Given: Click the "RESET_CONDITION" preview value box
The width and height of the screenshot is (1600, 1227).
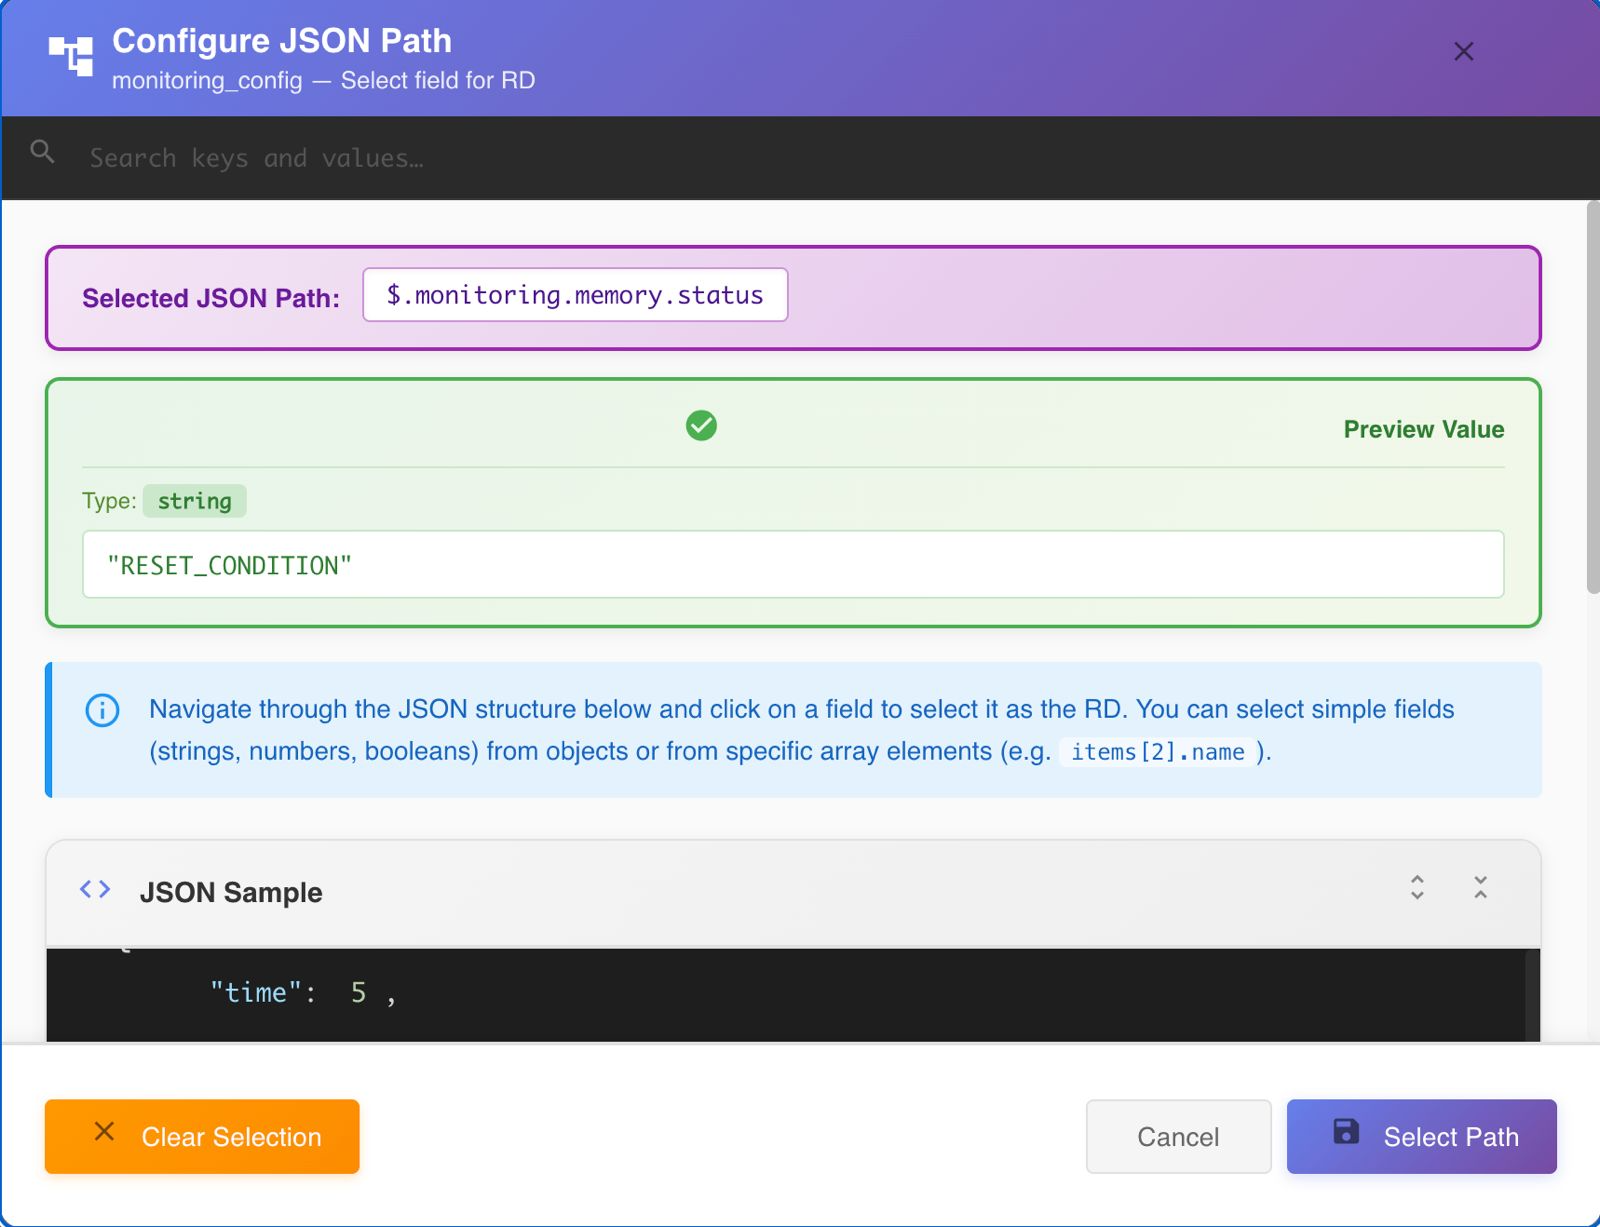Looking at the screenshot, I should [793, 565].
